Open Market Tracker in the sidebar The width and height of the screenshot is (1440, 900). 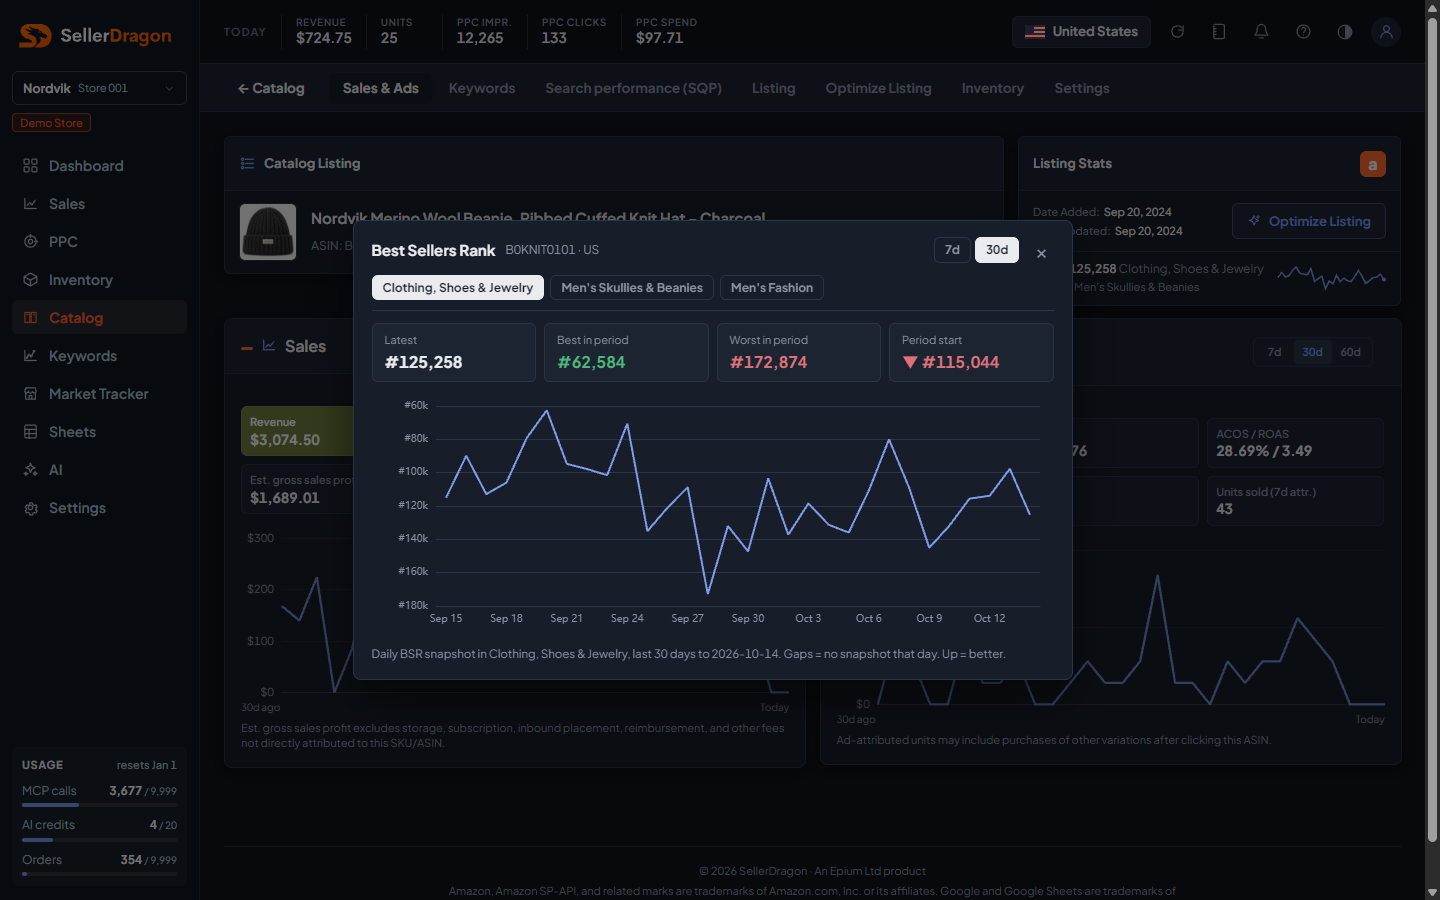99,394
